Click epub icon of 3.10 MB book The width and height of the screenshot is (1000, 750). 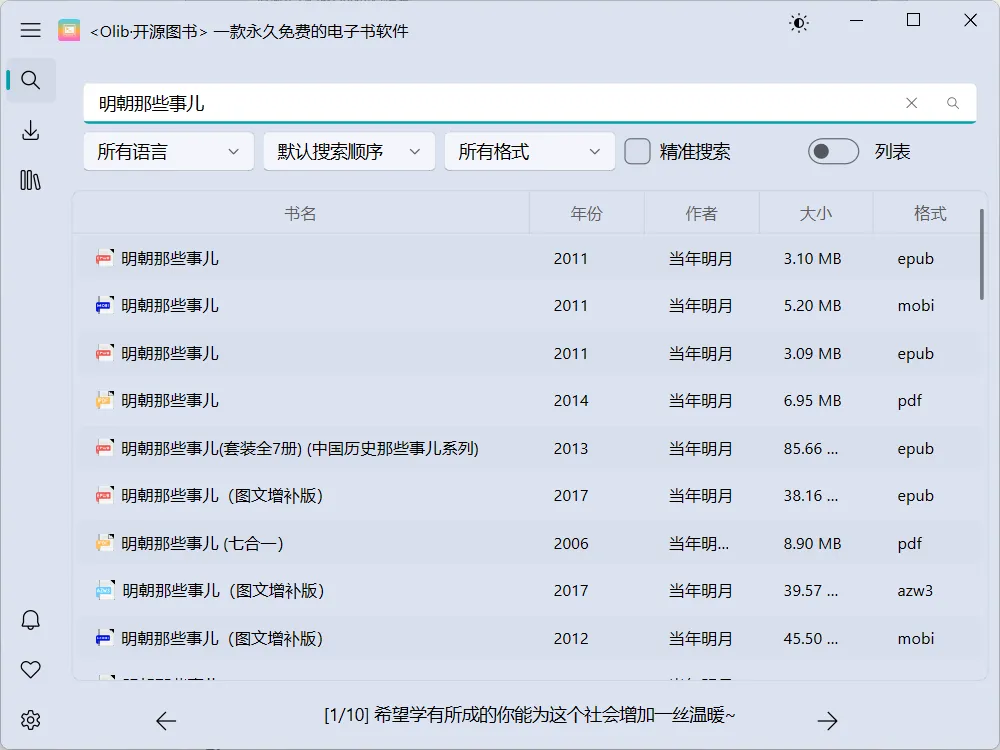pyautogui.click(x=105, y=258)
